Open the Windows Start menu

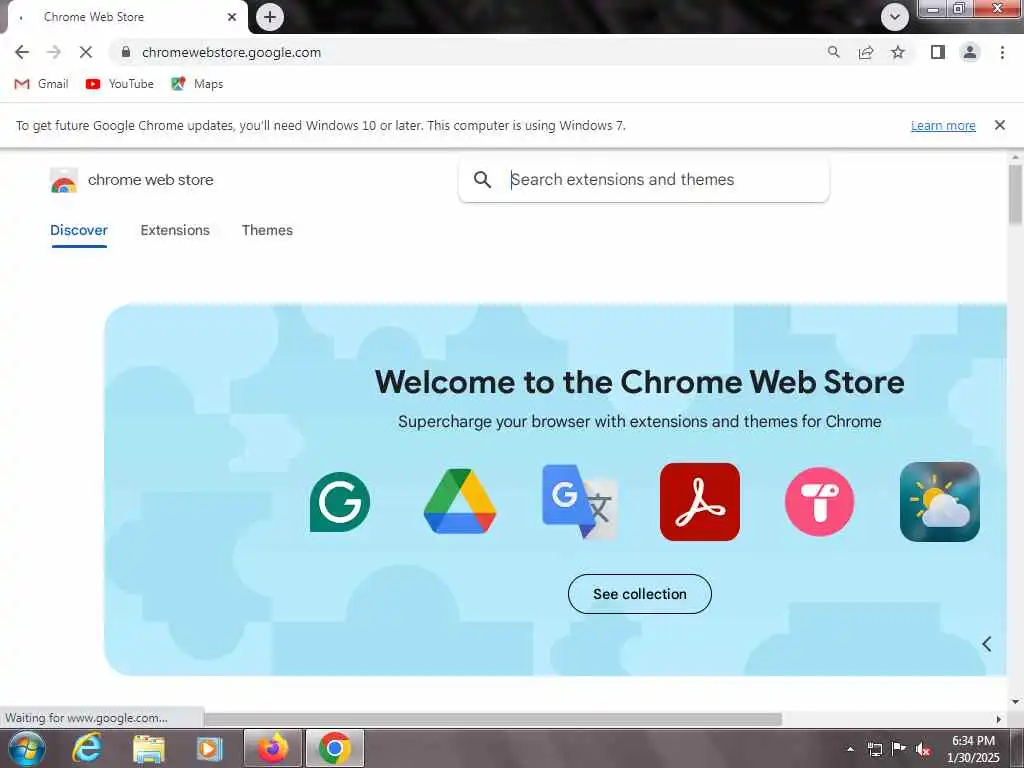(26, 748)
